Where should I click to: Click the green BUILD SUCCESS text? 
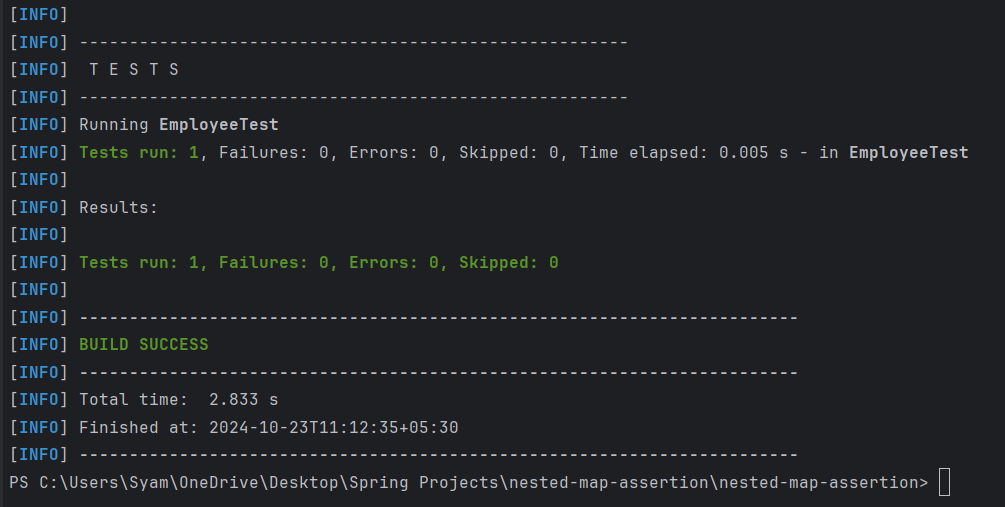pyautogui.click(x=144, y=344)
